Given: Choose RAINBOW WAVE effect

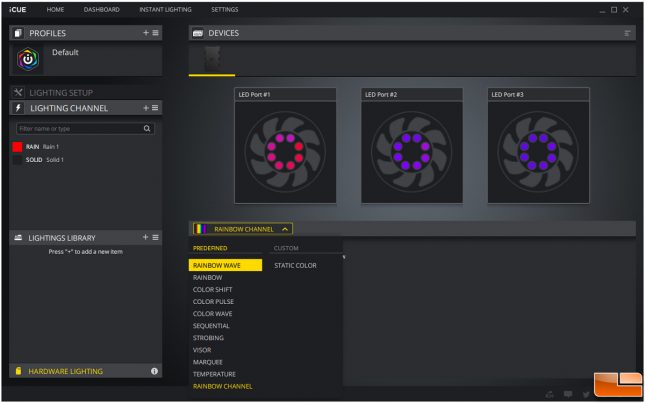Looking at the screenshot, I should coord(225,265).
